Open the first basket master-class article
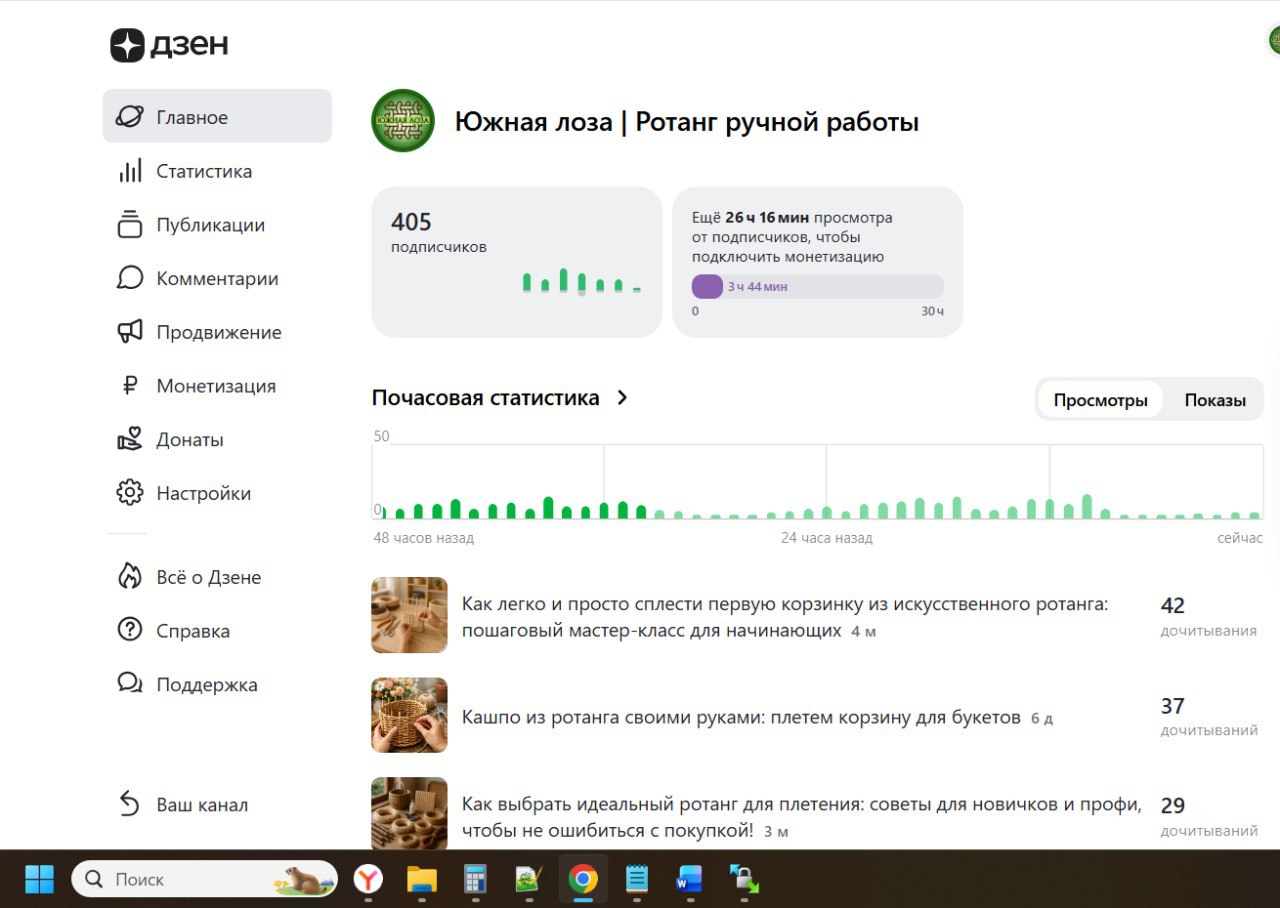The width and height of the screenshot is (1280, 908). pyautogui.click(x=784, y=617)
